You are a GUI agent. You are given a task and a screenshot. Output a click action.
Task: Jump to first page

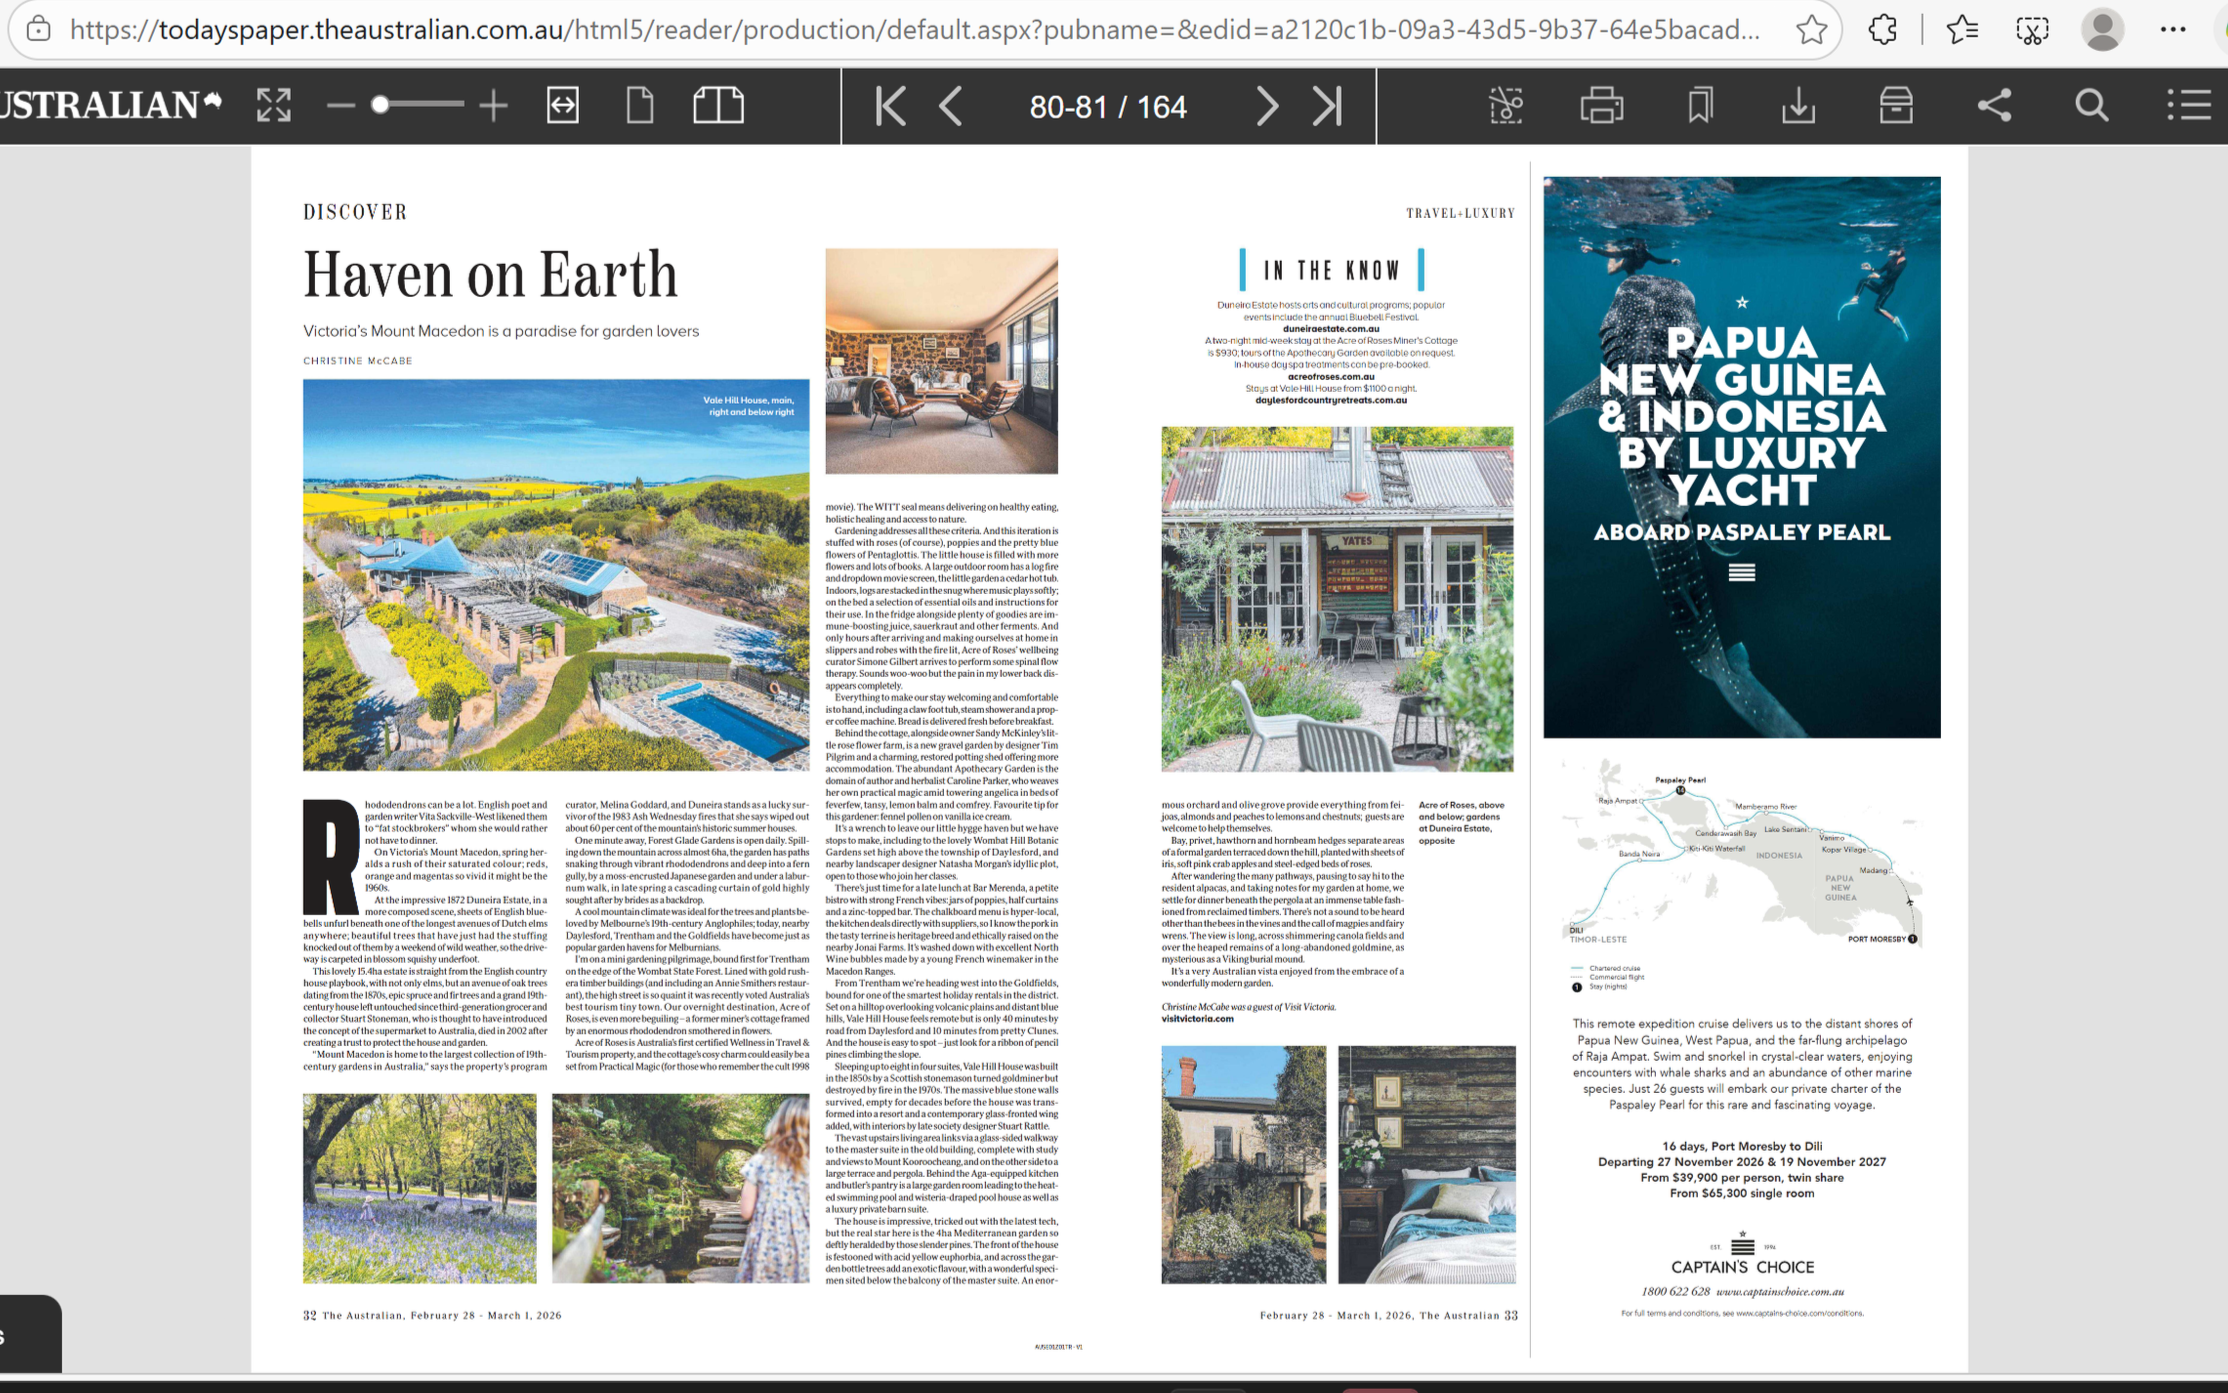pyautogui.click(x=889, y=105)
